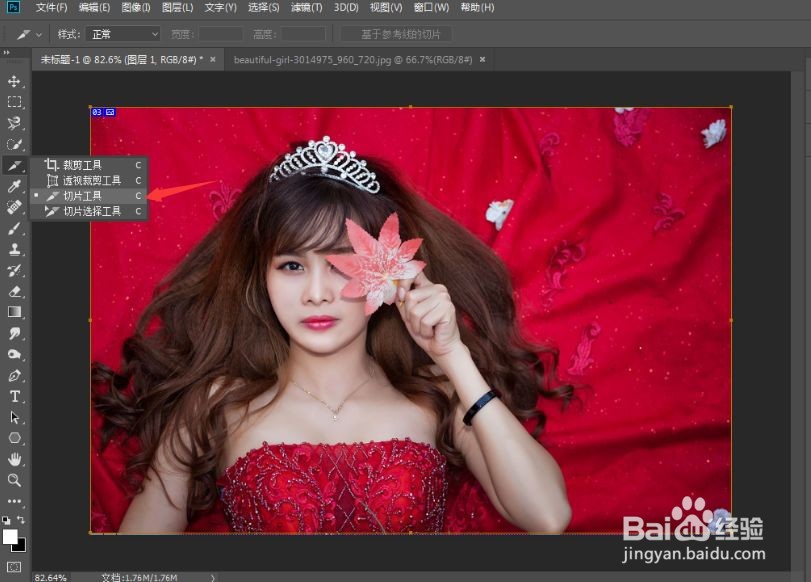Select the History Brush tool
The height and width of the screenshot is (582, 811).
(14, 270)
